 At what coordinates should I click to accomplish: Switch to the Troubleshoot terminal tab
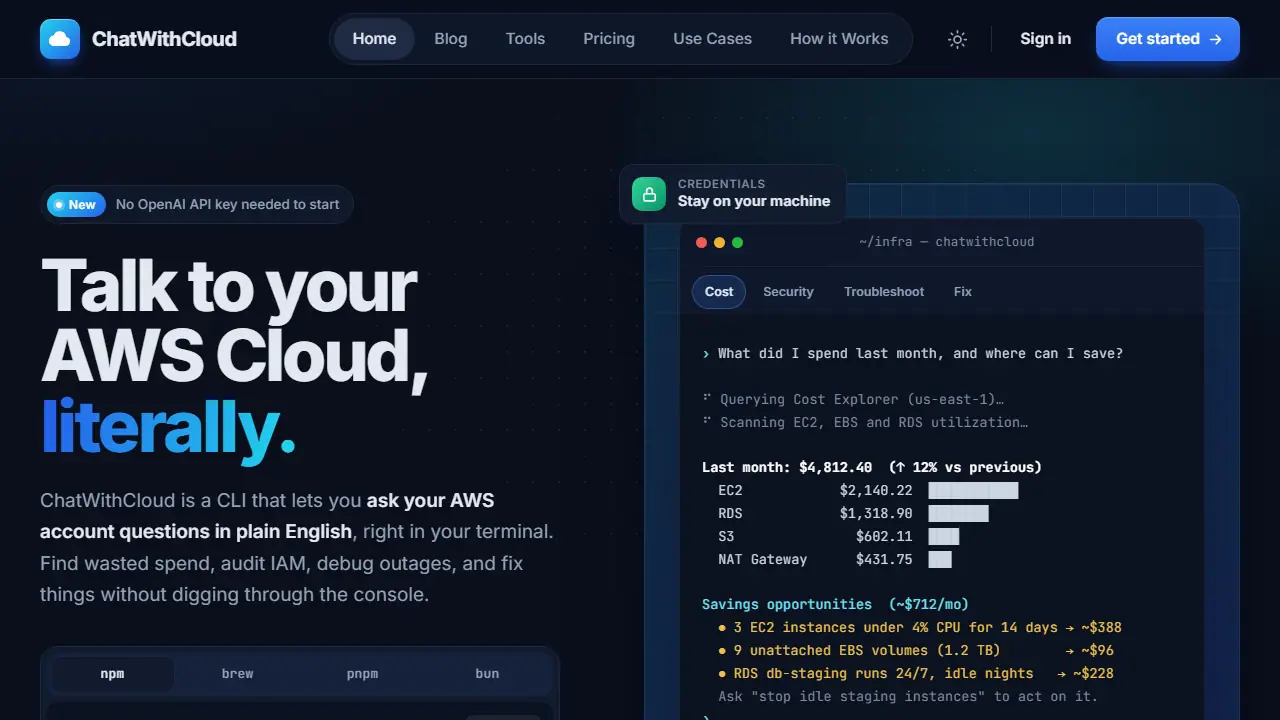point(884,292)
